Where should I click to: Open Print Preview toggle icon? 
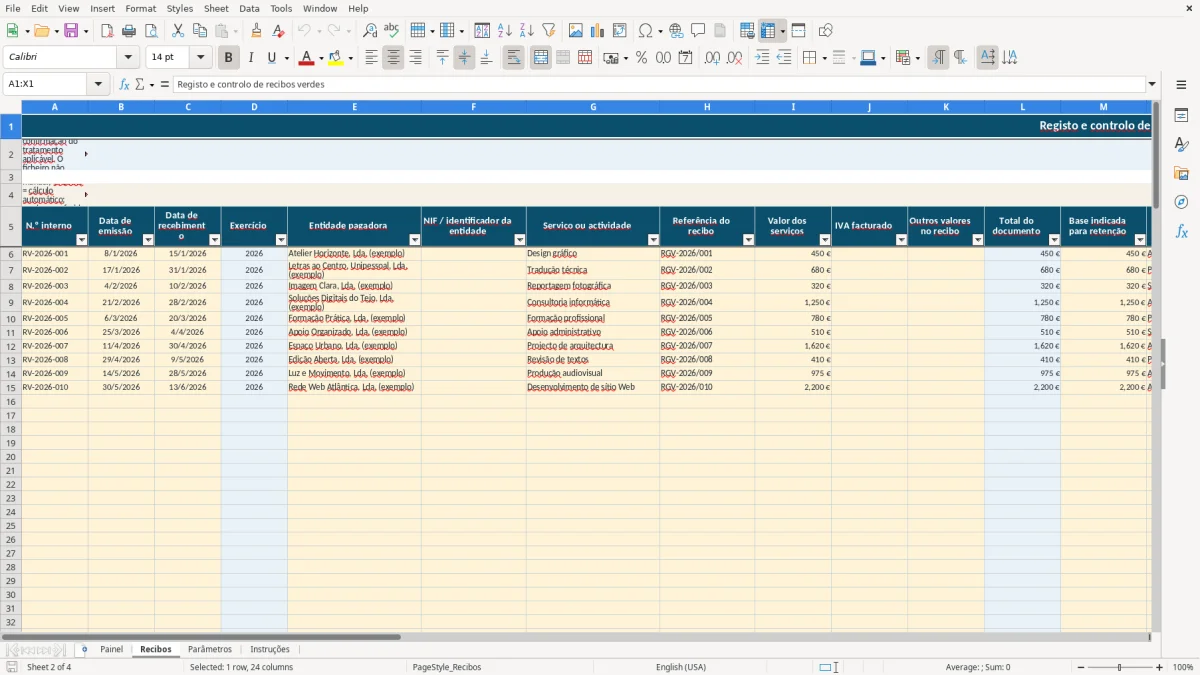pos(151,31)
